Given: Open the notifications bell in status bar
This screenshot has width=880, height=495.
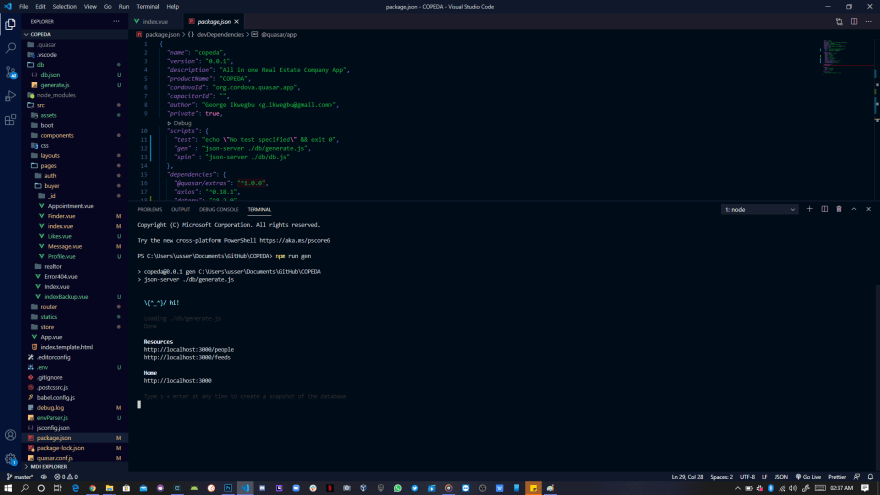Looking at the screenshot, I should pos(870,476).
